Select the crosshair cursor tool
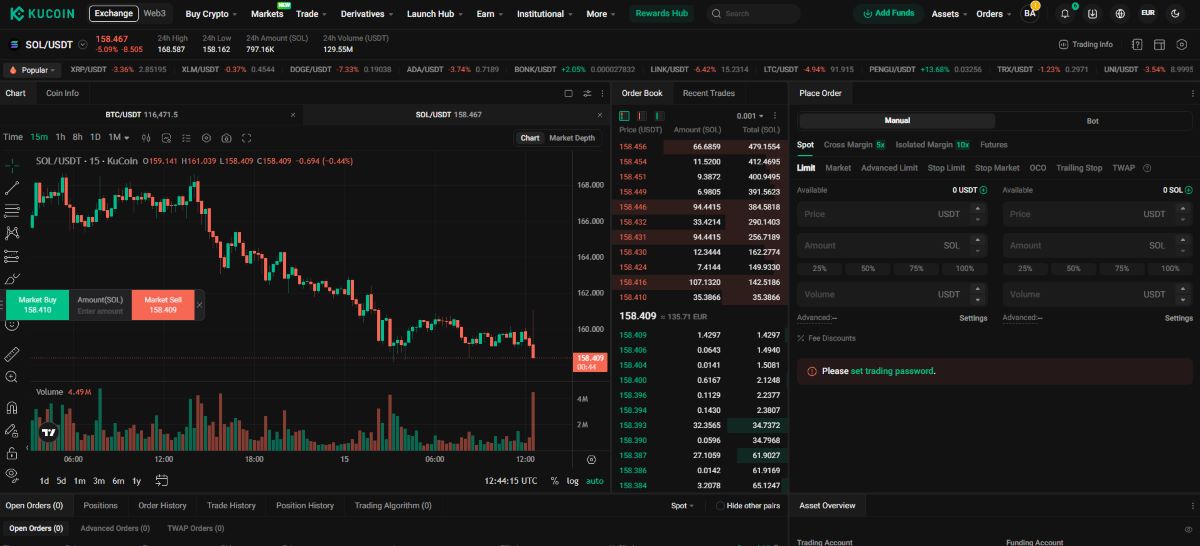The width and height of the screenshot is (1200, 546). [12, 164]
